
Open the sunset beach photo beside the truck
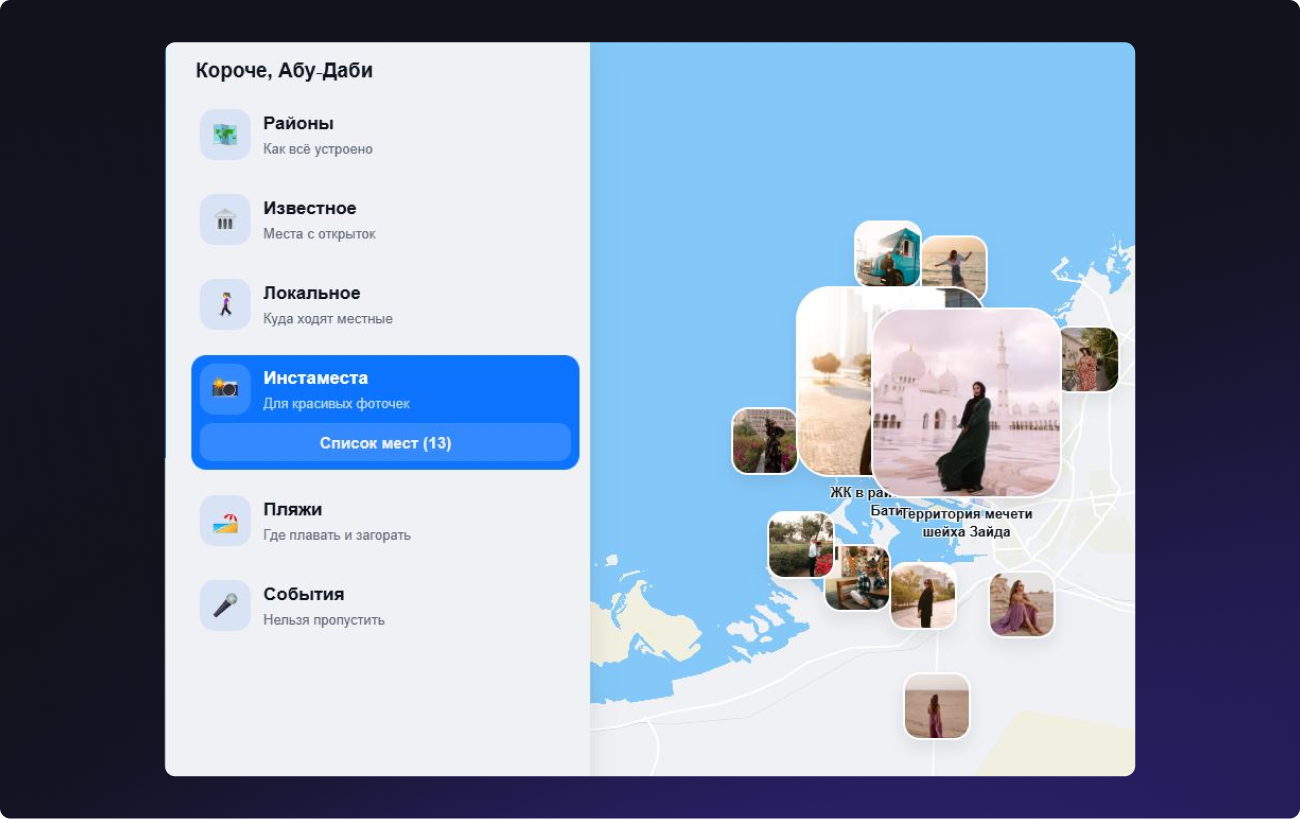(x=954, y=264)
